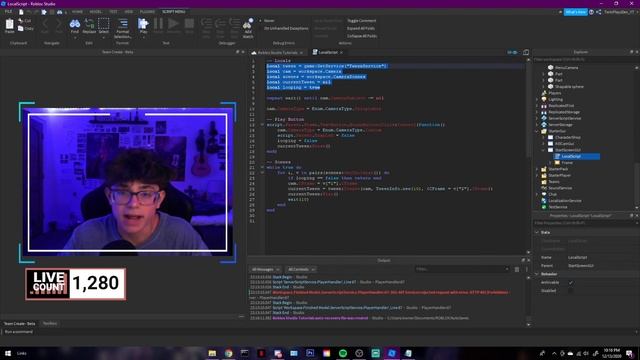Click the output Filter input field

[x=462, y=269]
